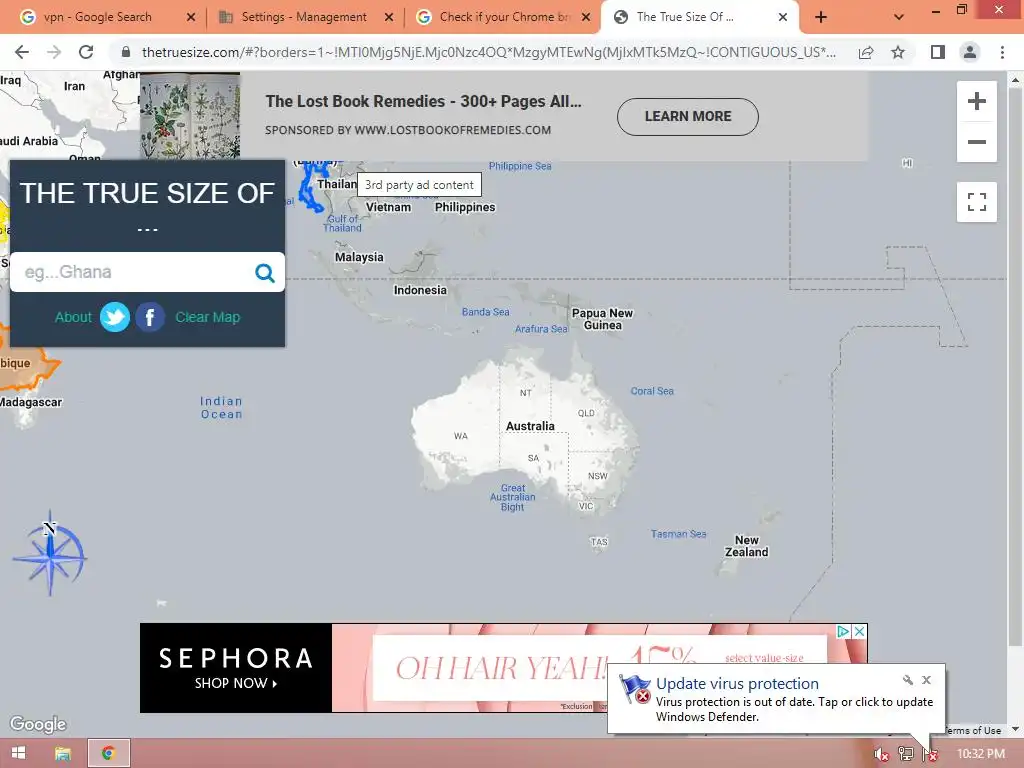
Task: Switch to Check if your Chrome tab
Action: click(x=504, y=17)
